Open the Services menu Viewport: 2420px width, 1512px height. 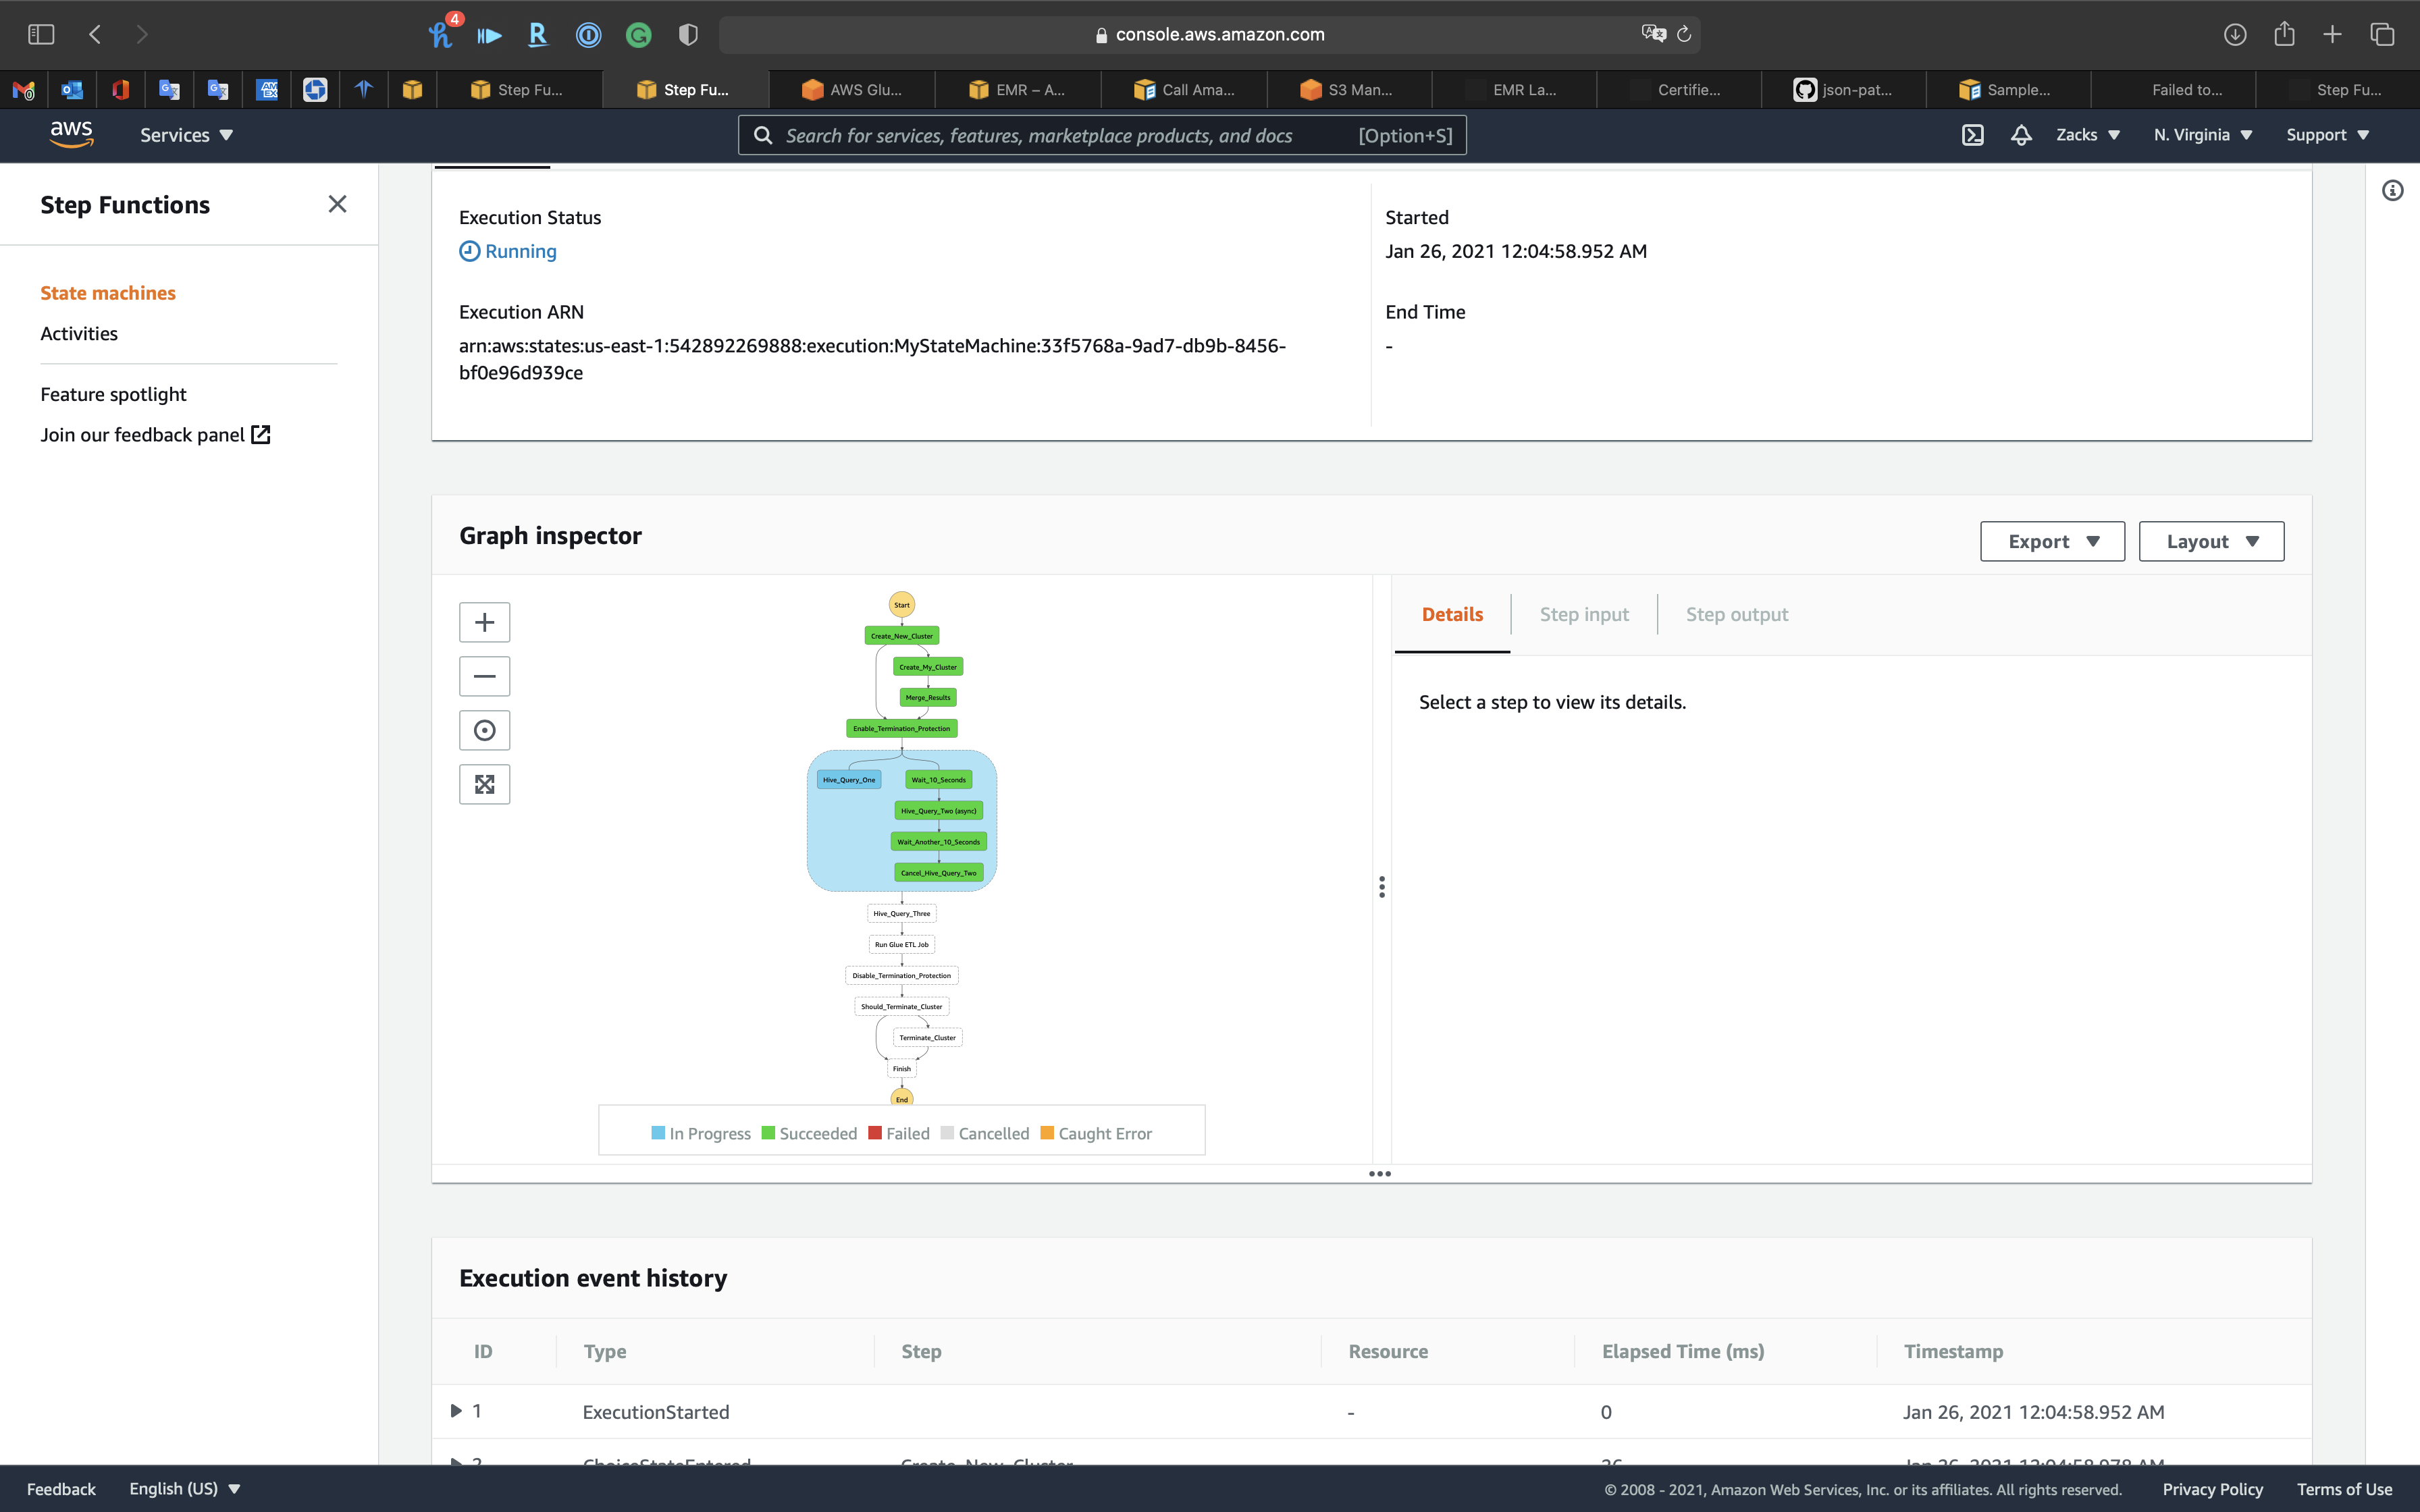tap(186, 135)
